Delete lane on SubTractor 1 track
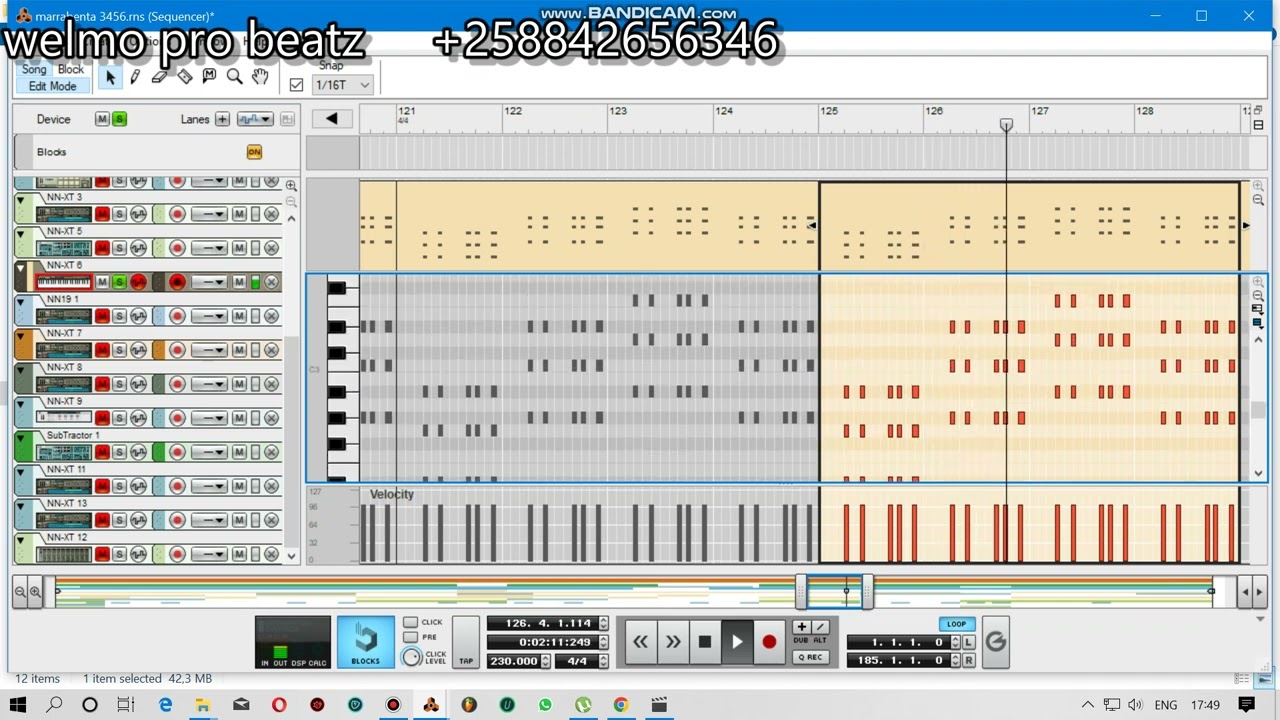 (x=271, y=452)
